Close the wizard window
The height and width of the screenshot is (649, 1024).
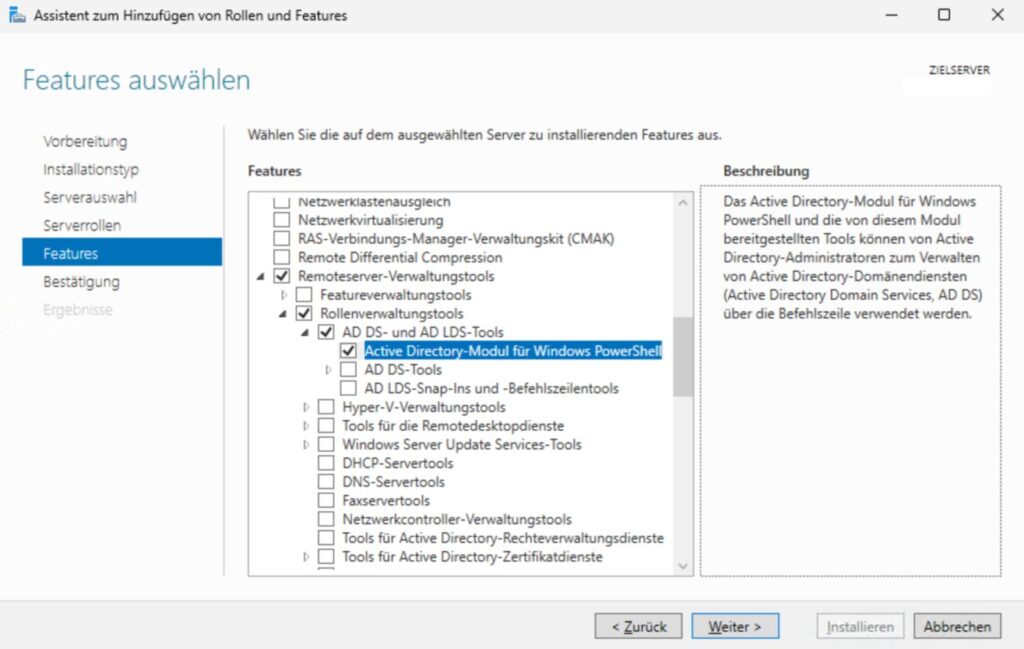[x=997, y=15]
